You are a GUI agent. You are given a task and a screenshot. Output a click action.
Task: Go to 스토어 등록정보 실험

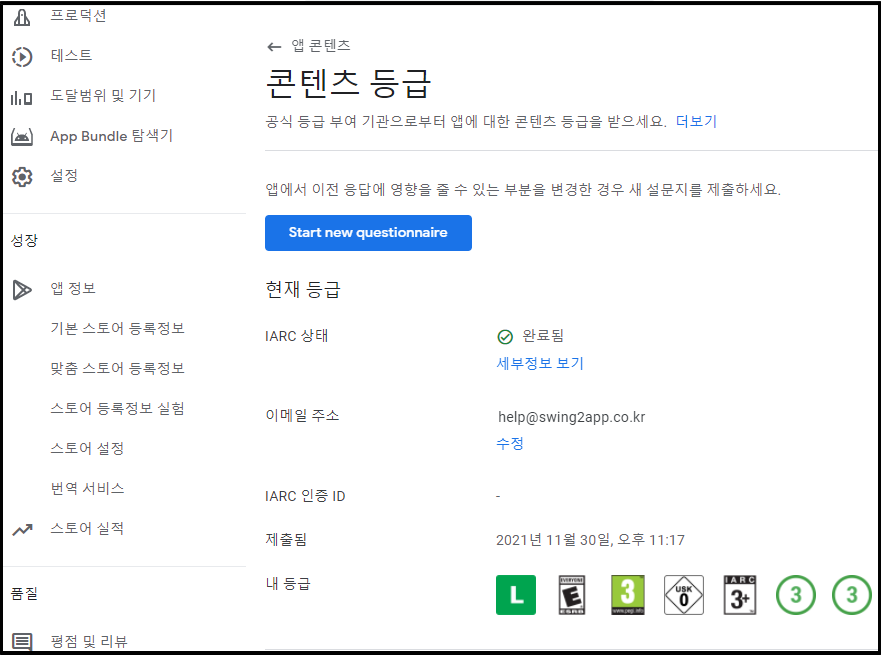117,409
